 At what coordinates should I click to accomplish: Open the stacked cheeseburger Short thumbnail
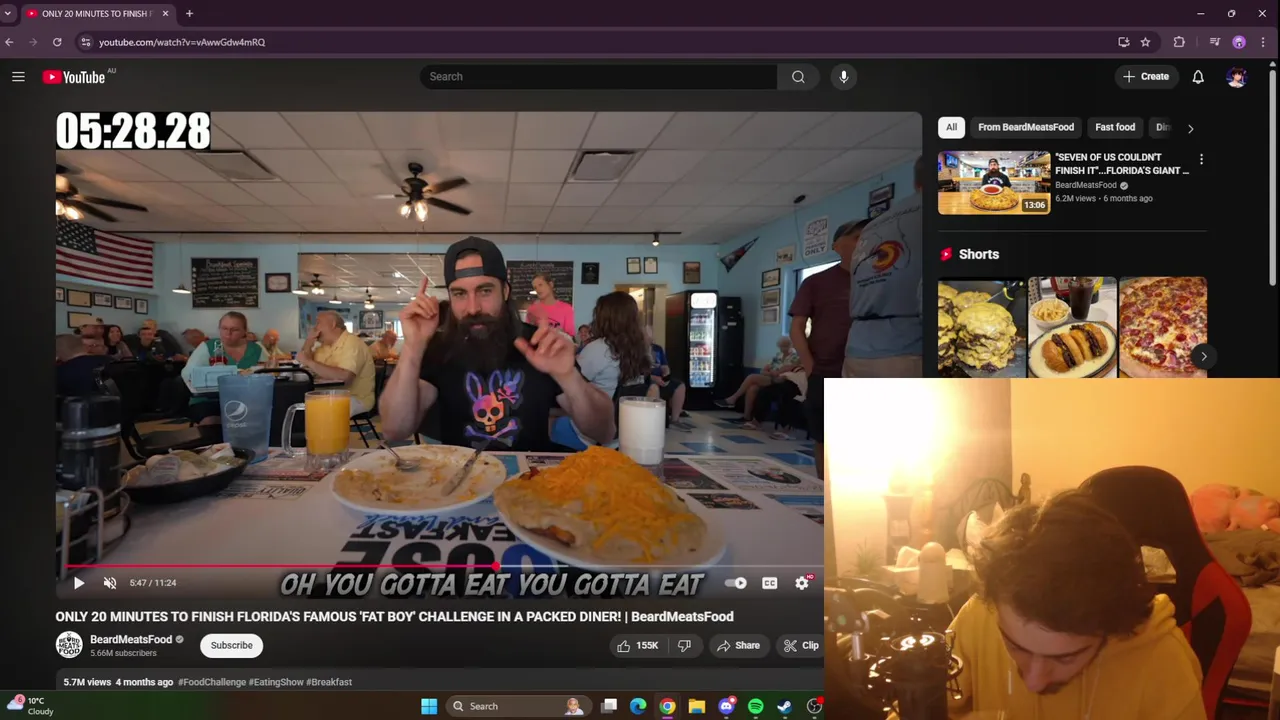982,327
